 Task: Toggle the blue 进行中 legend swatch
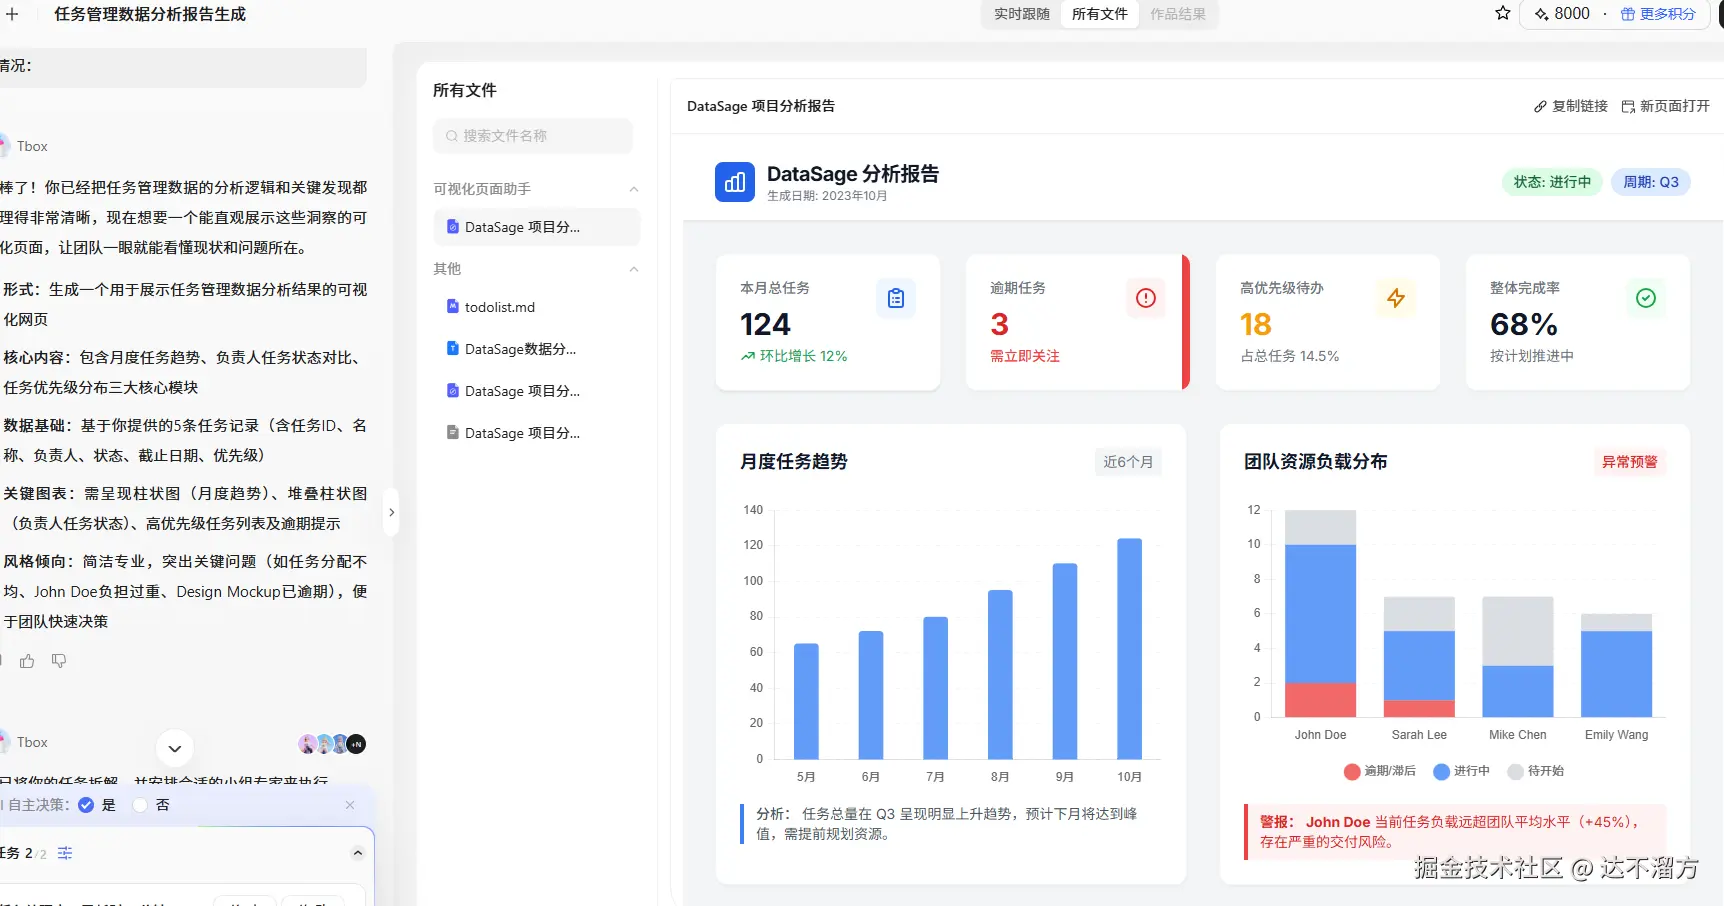(x=1441, y=771)
